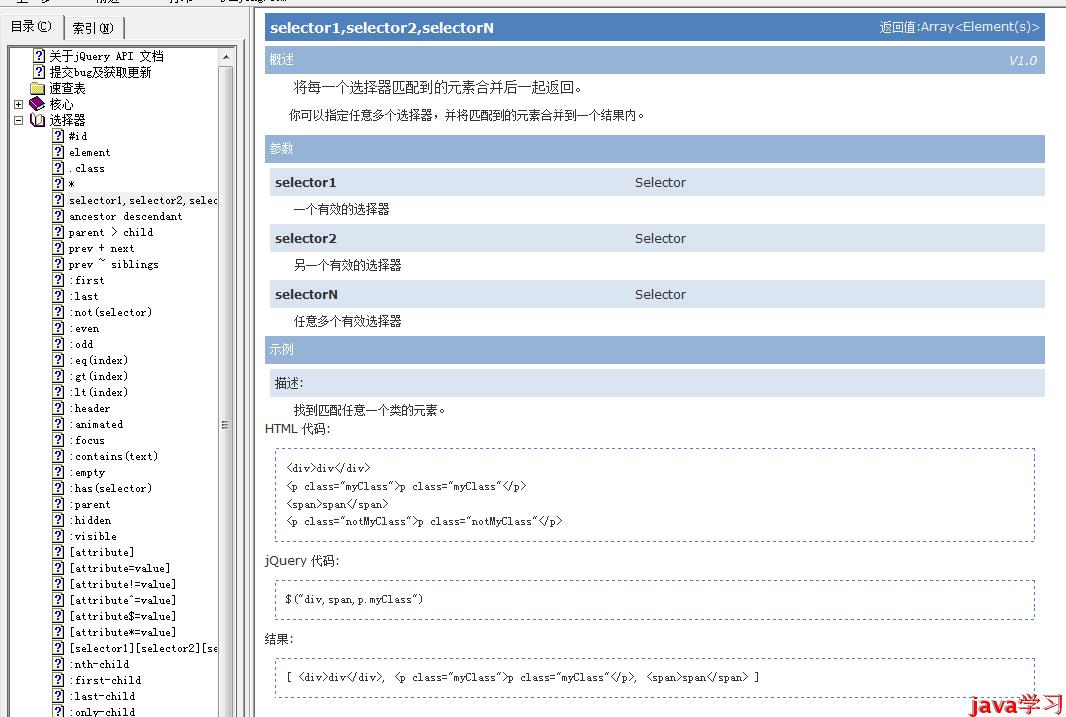Click the tree scrollbar up arrow
1066x717 pixels.
tap(226, 58)
